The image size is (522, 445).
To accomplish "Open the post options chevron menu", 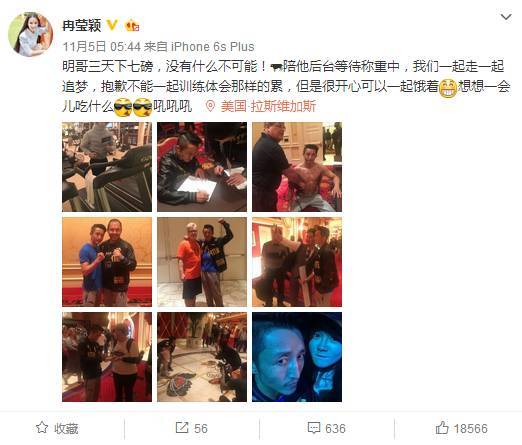I will coord(506,16).
